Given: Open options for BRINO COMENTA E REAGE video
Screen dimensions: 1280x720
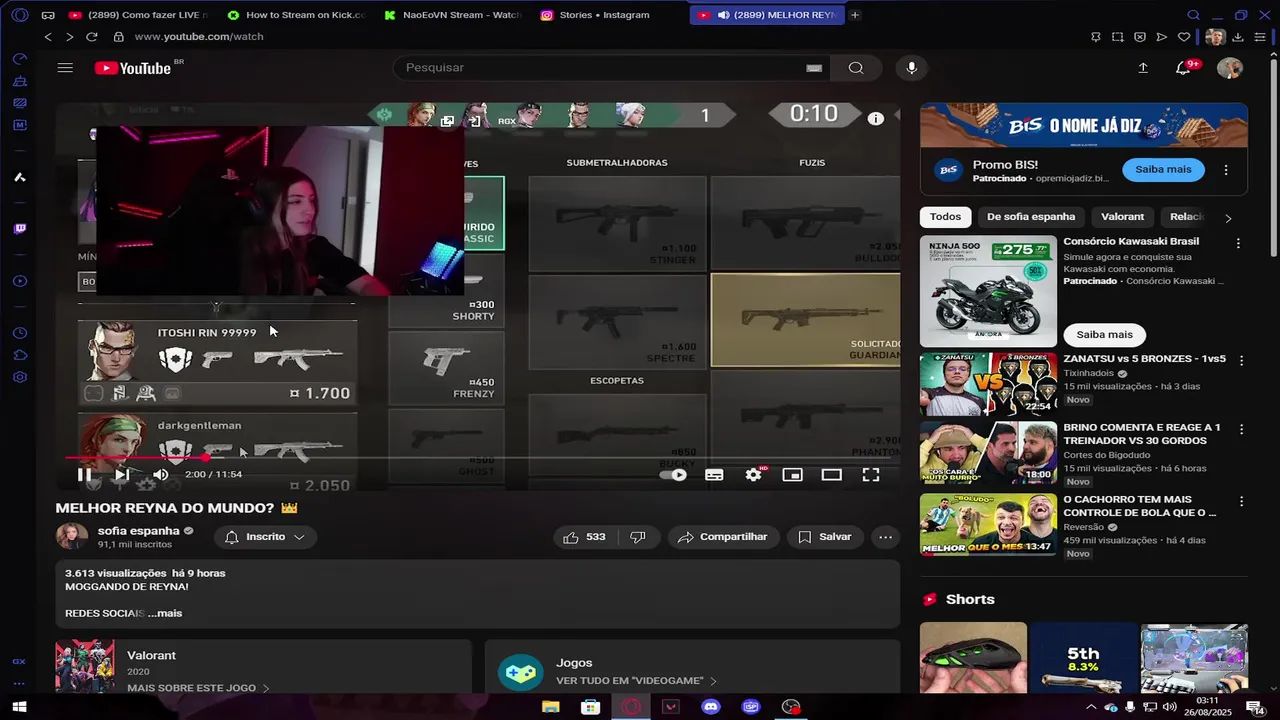Looking at the screenshot, I should [1241, 429].
